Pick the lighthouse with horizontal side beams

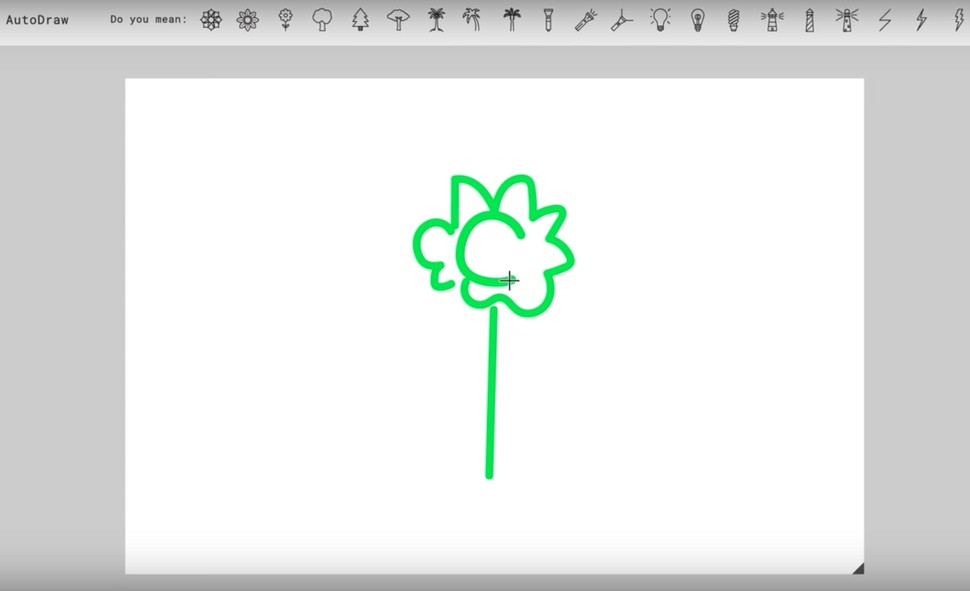click(772, 20)
